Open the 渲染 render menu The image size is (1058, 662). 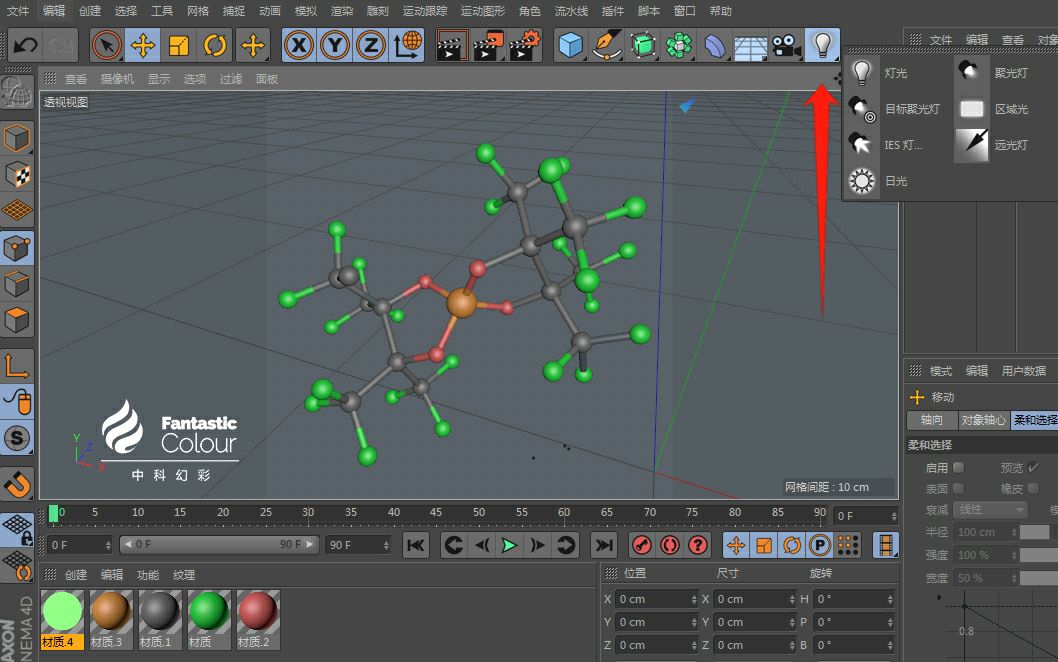[x=342, y=11]
